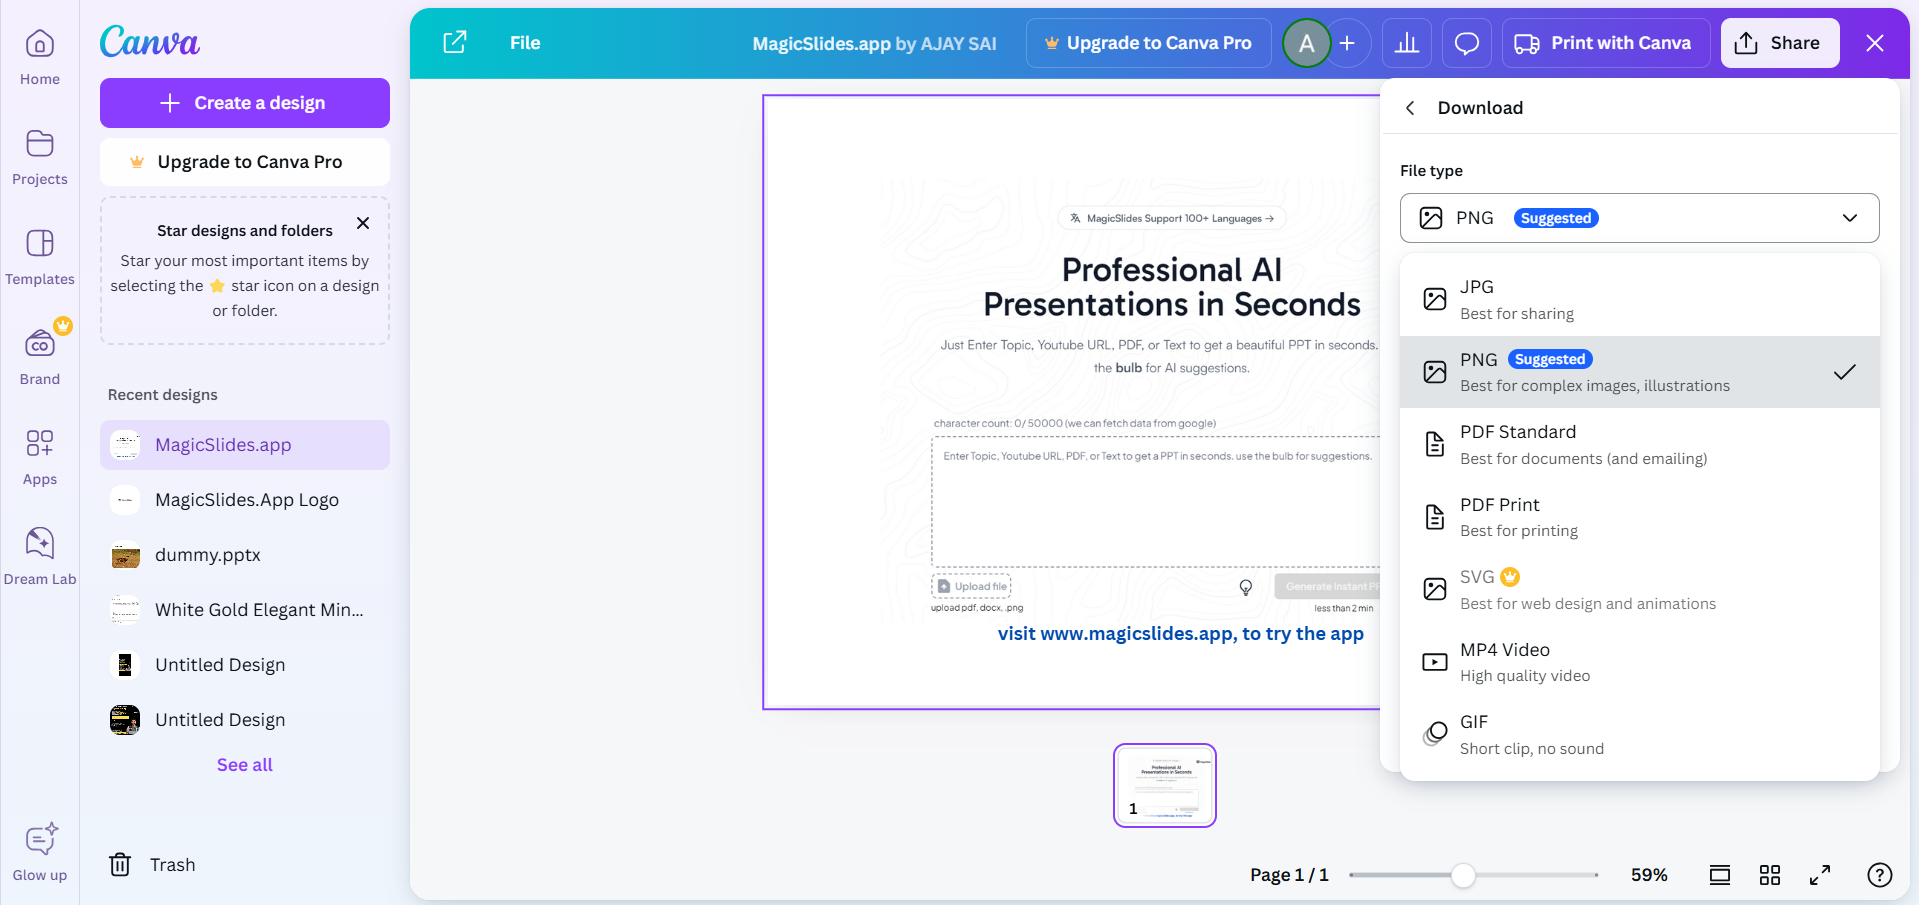Open the Brand section
Image resolution: width=1919 pixels, height=905 pixels.
[40, 356]
